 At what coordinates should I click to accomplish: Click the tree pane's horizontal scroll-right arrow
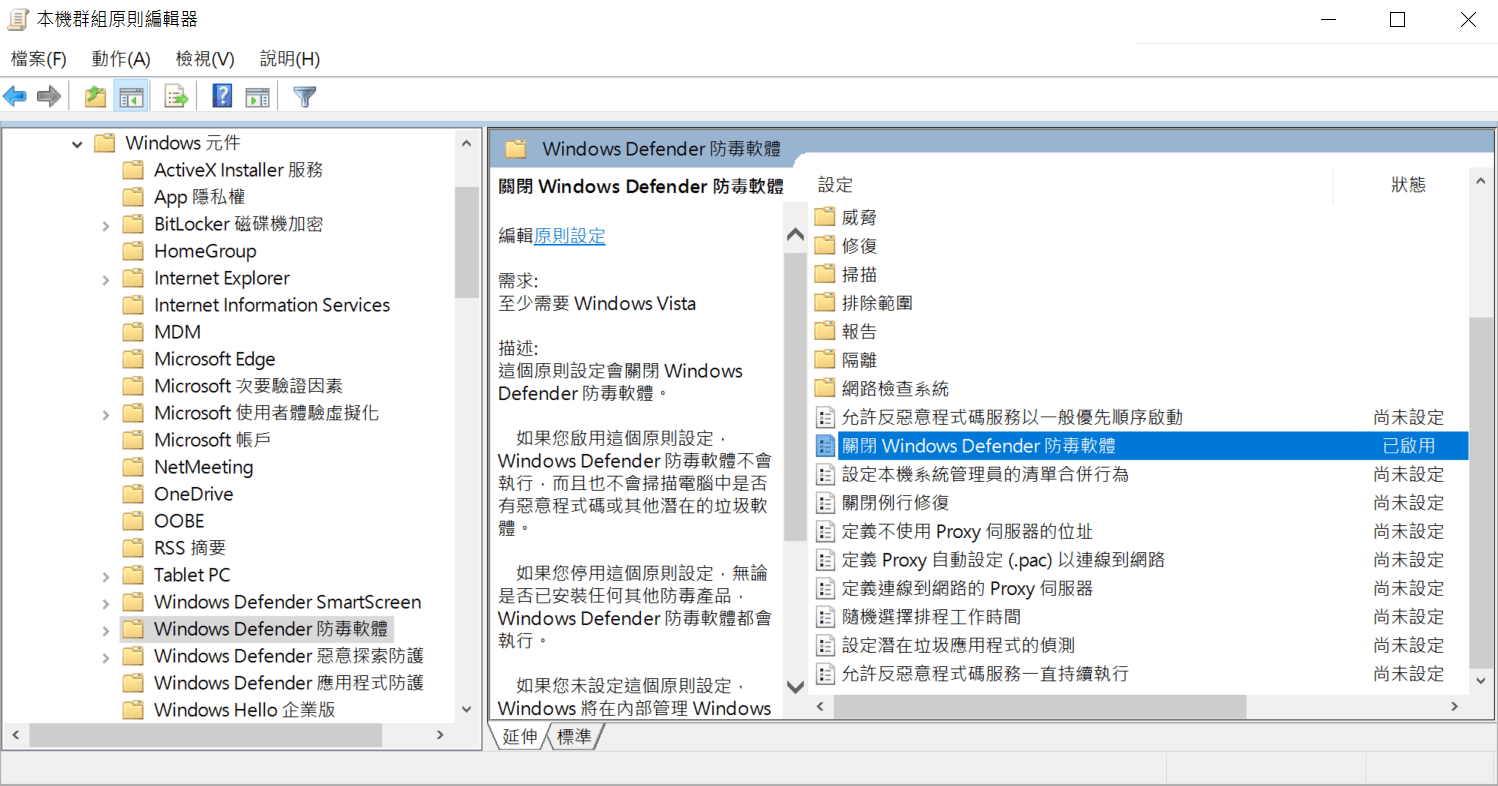pos(440,735)
